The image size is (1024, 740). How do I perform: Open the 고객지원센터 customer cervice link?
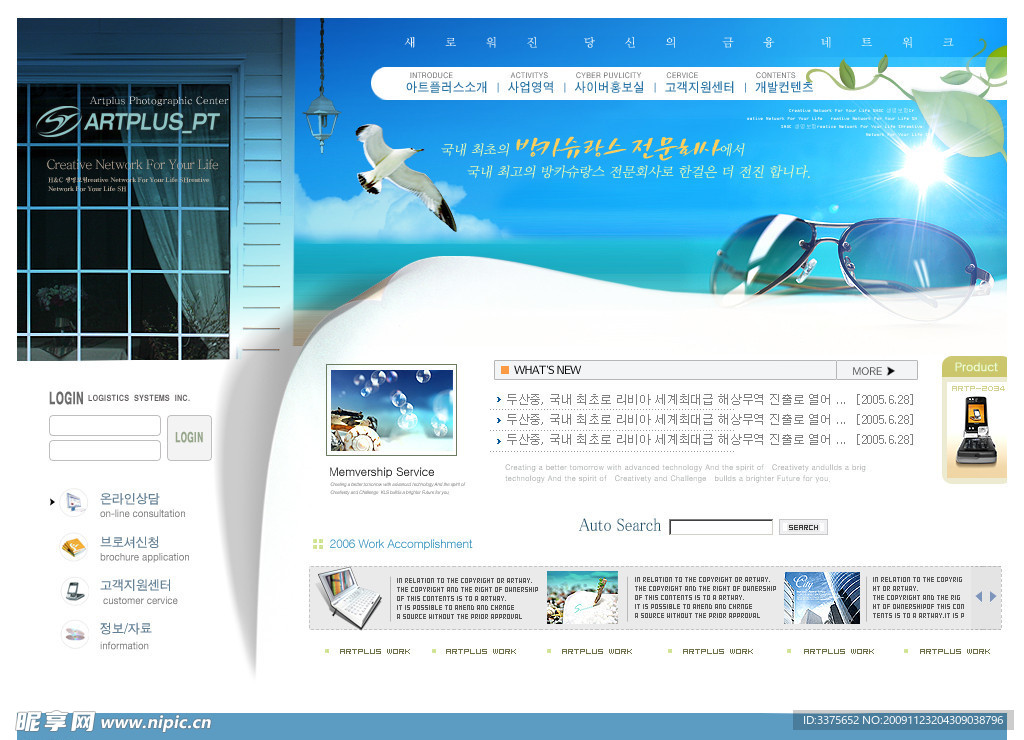point(138,592)
